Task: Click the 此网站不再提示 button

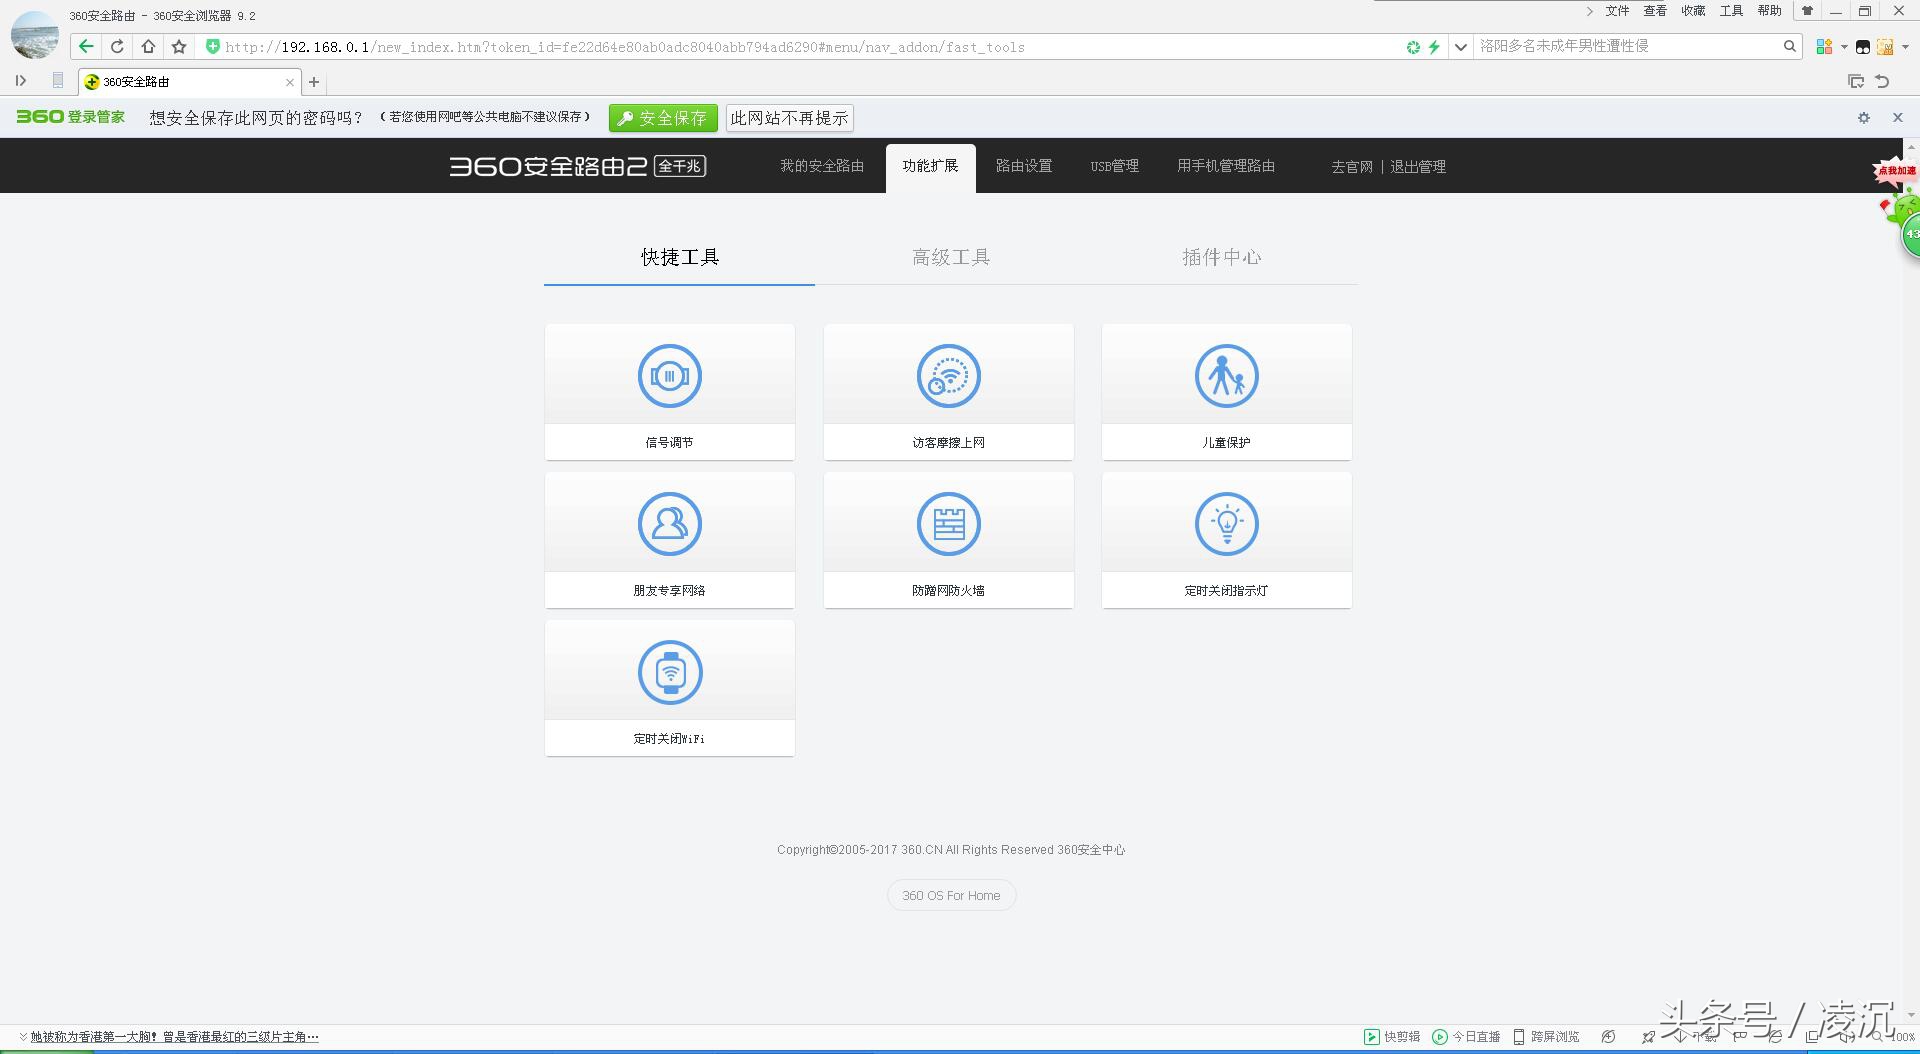Action: (789, 118)
